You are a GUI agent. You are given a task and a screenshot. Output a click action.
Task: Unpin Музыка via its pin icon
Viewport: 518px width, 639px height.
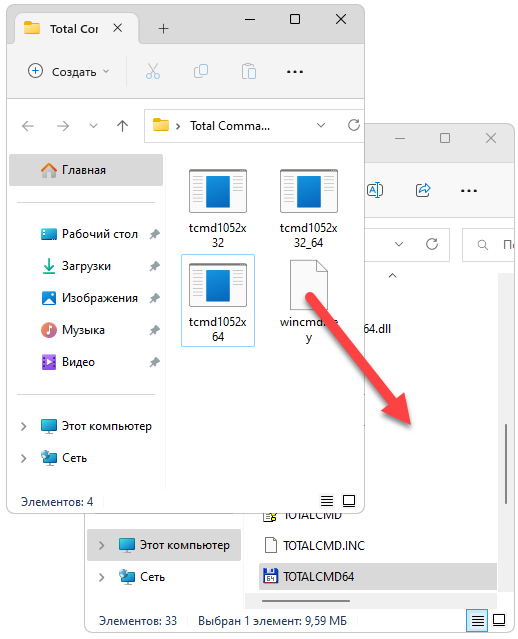[154, 330]
